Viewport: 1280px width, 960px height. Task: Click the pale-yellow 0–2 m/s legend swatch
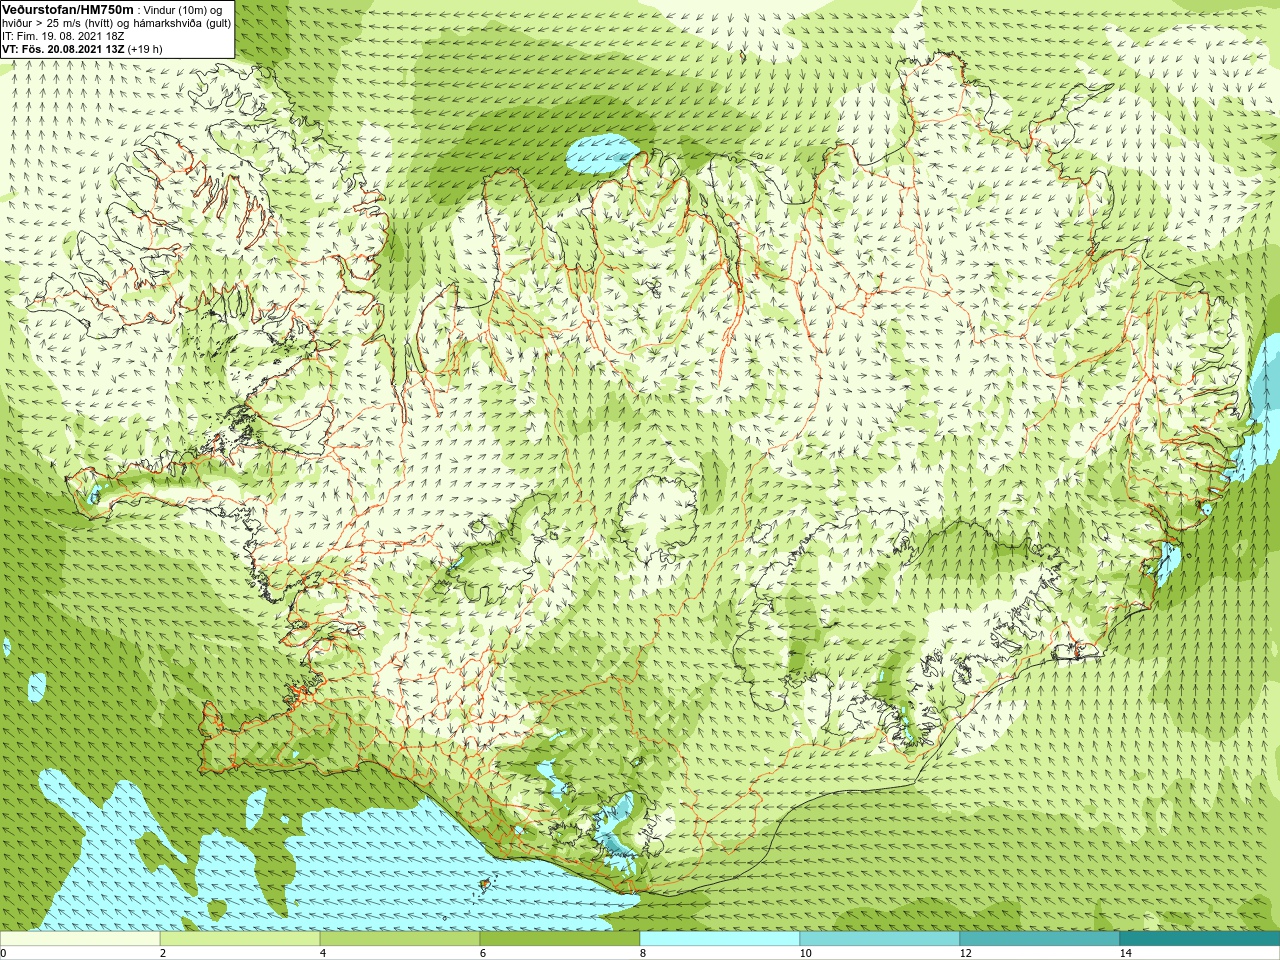pos(80,939)
